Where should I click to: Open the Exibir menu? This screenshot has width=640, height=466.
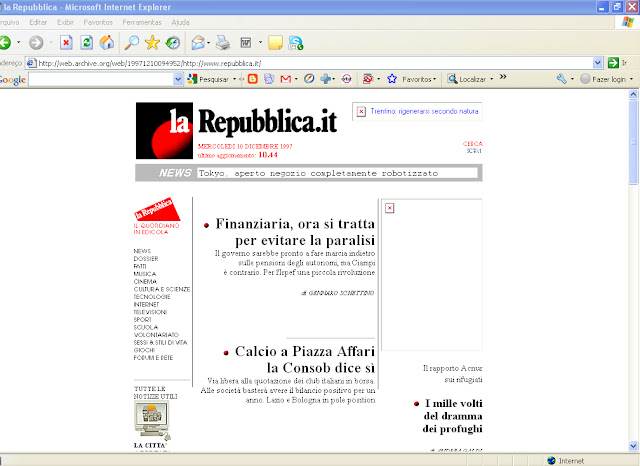65,22
